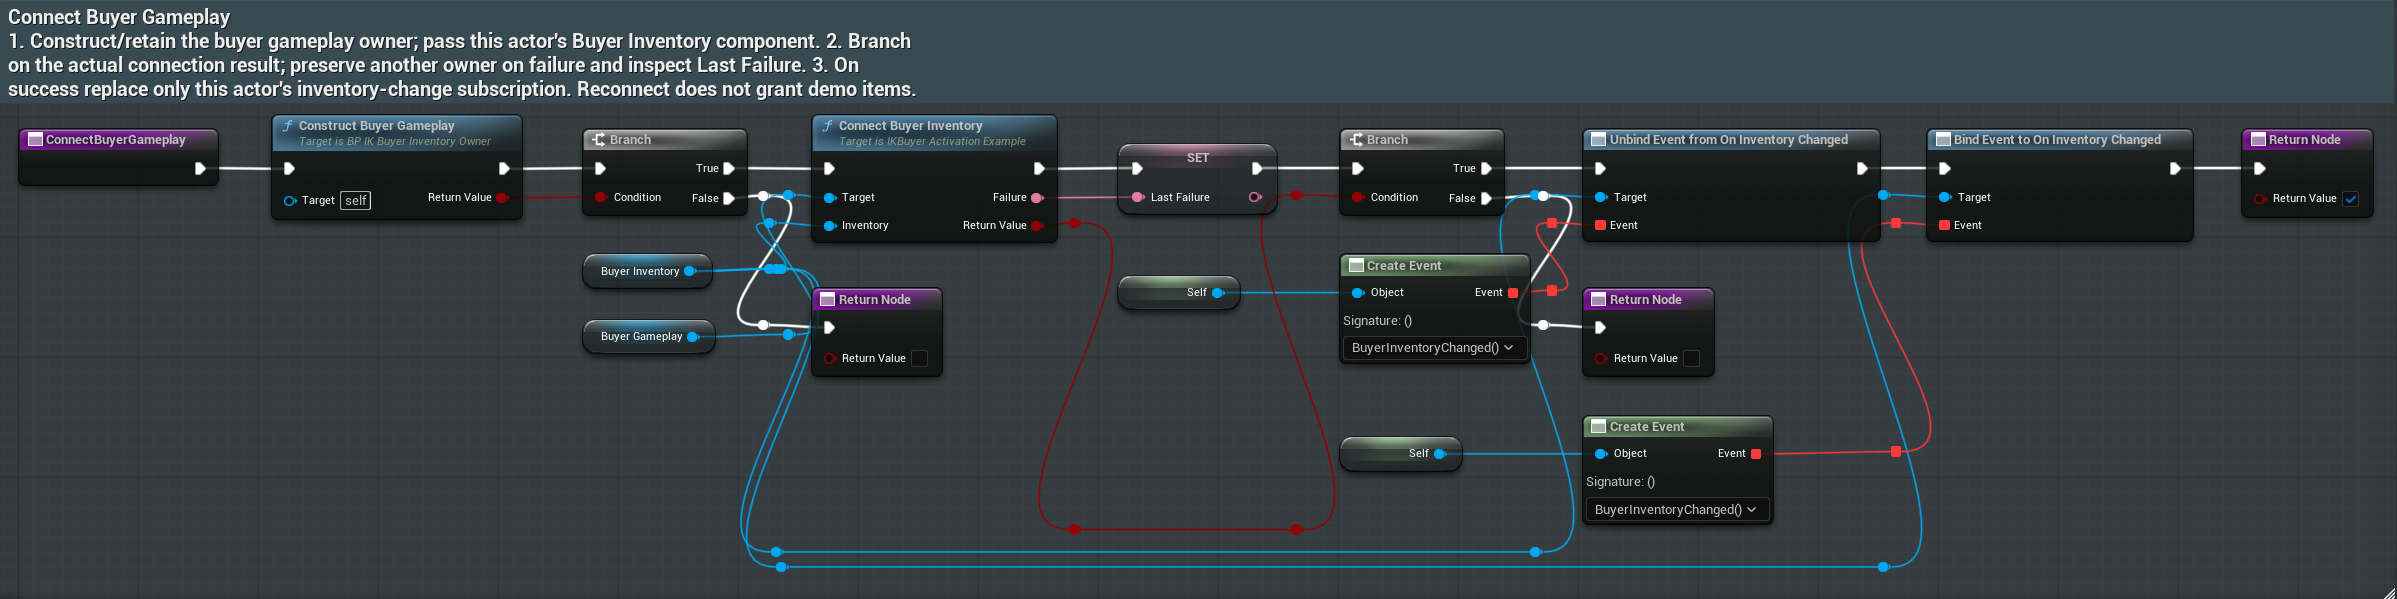Select the Buyer Gameplay variable node
This screenshot has height=599, width=2397.
click(x=648, y=337)
